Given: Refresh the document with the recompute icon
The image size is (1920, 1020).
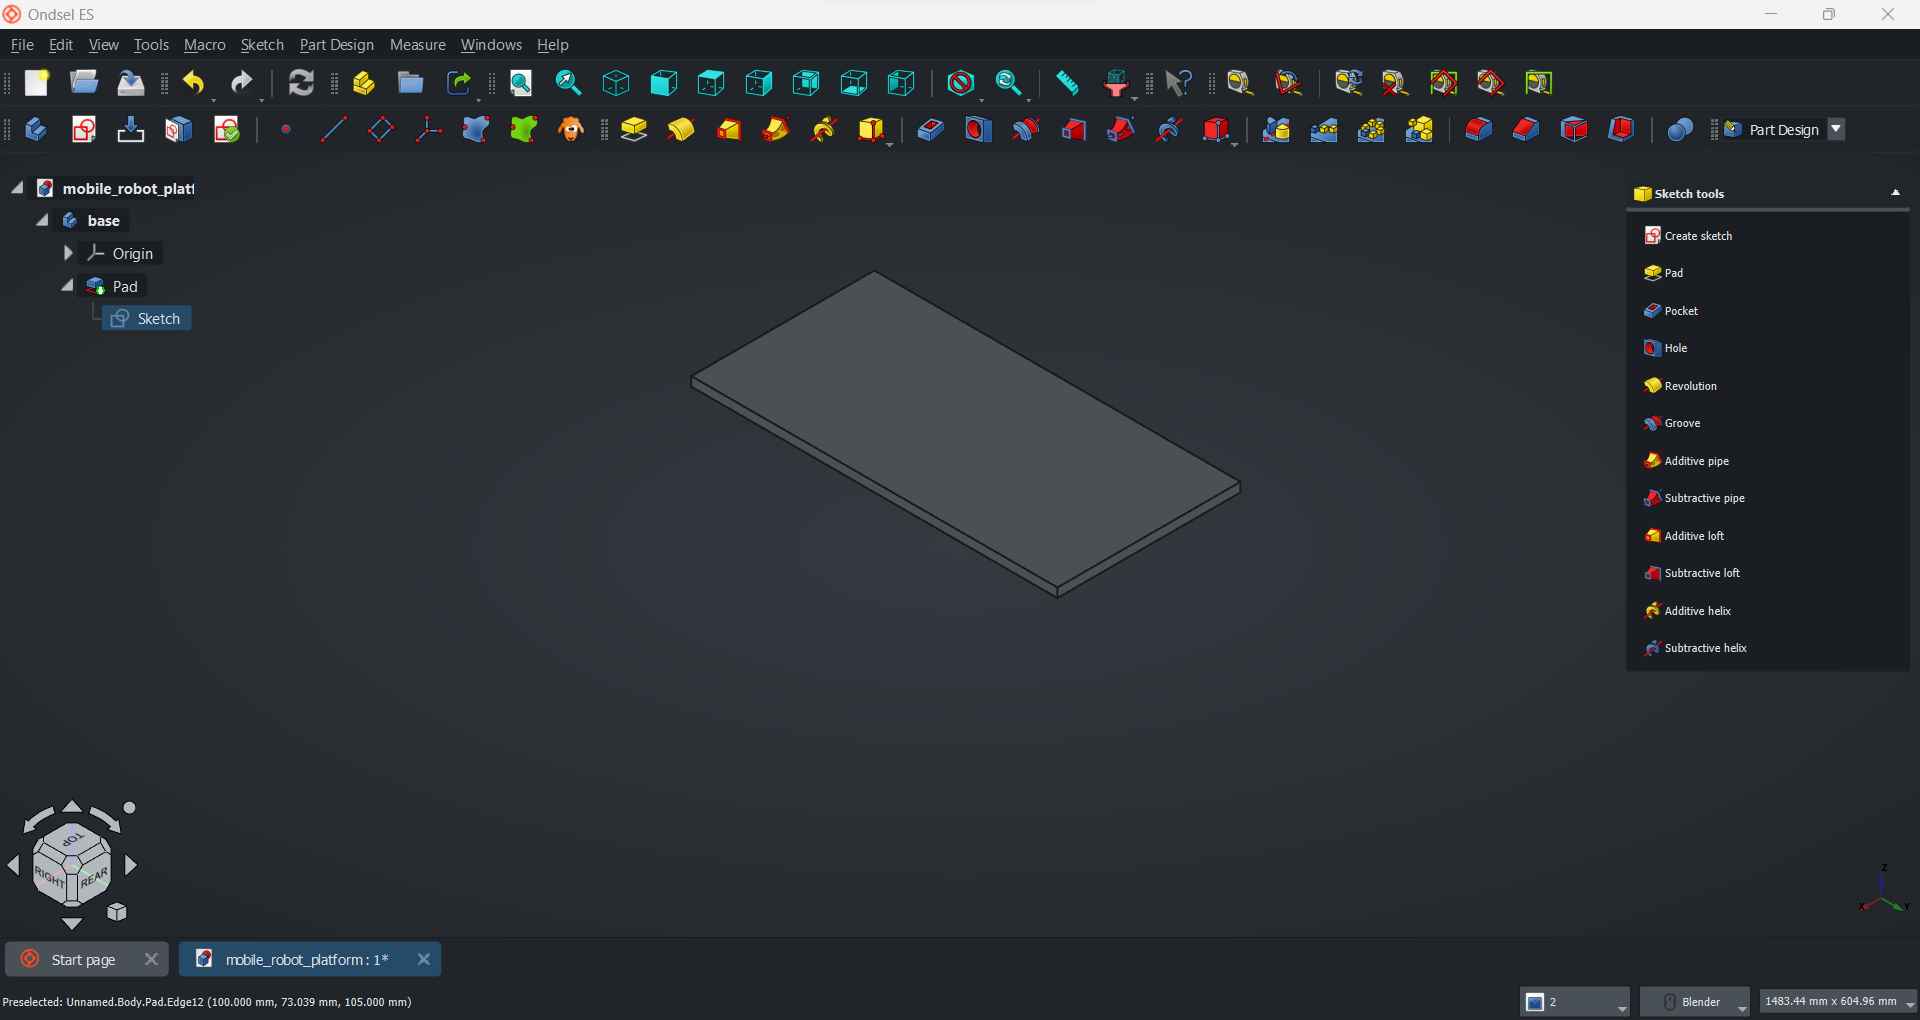Looking at the screenshot, I should click(x=301, y=83).
